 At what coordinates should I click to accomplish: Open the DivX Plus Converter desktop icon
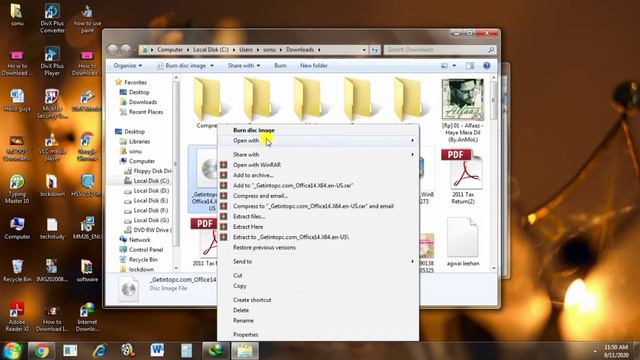(52, 18)
